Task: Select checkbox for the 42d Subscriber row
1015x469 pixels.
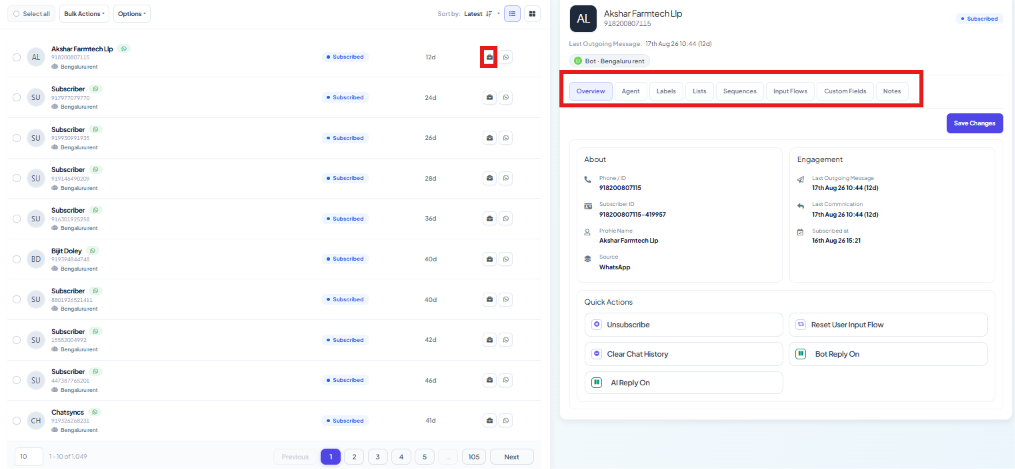Action: click(x=17, y=340)
